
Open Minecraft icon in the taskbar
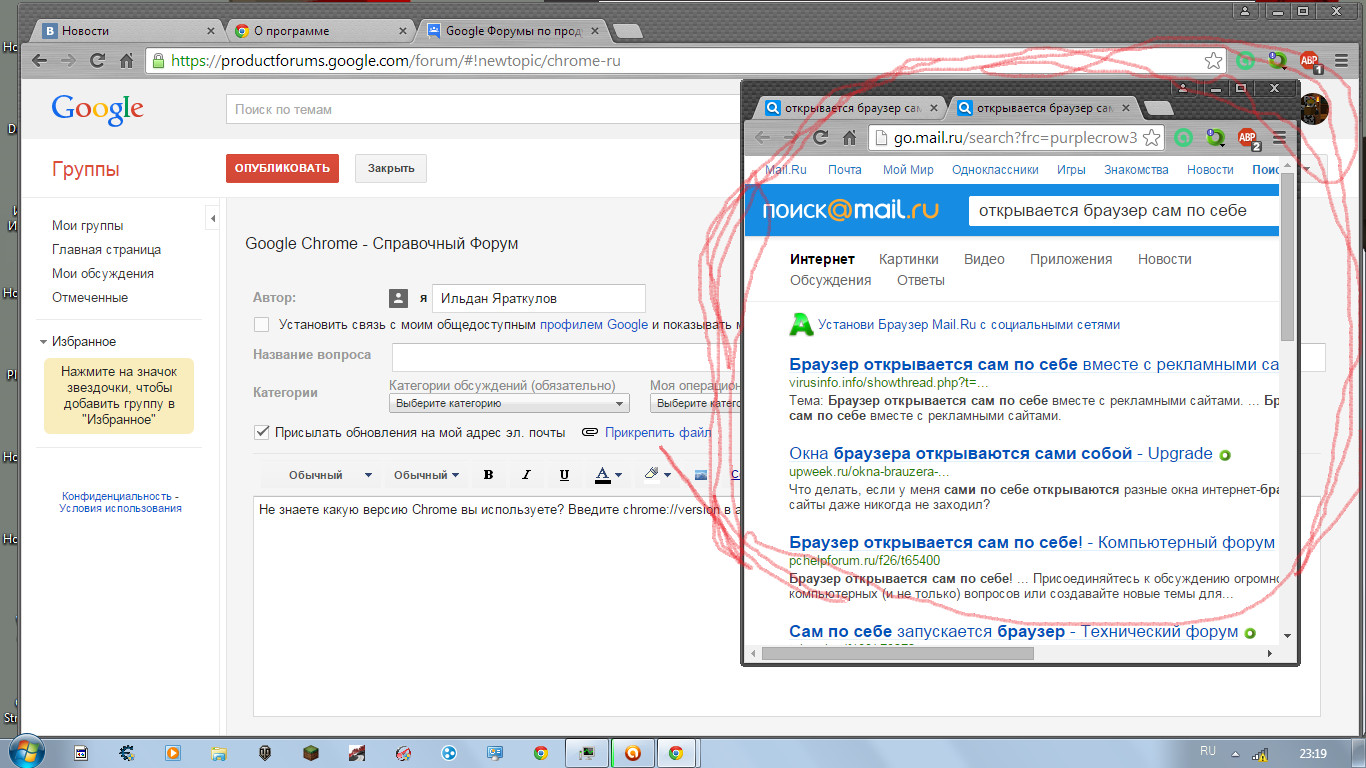[311, 753]
